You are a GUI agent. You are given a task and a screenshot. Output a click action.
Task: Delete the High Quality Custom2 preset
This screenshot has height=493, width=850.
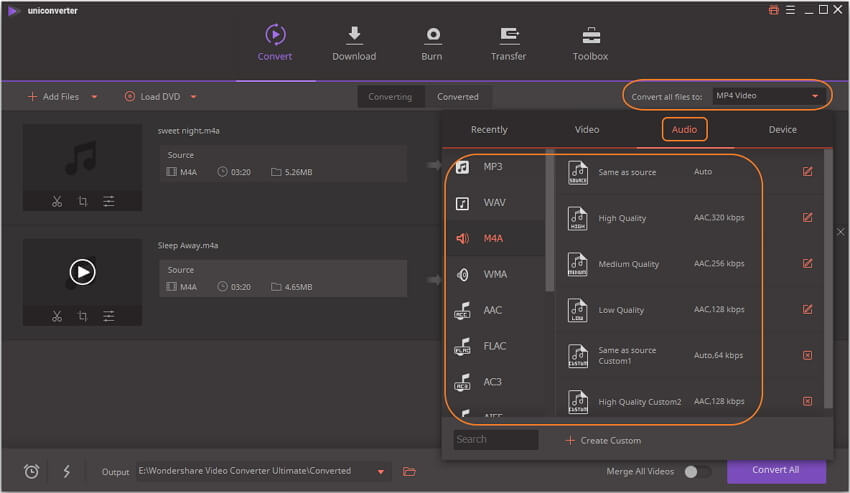pos(807,401)
